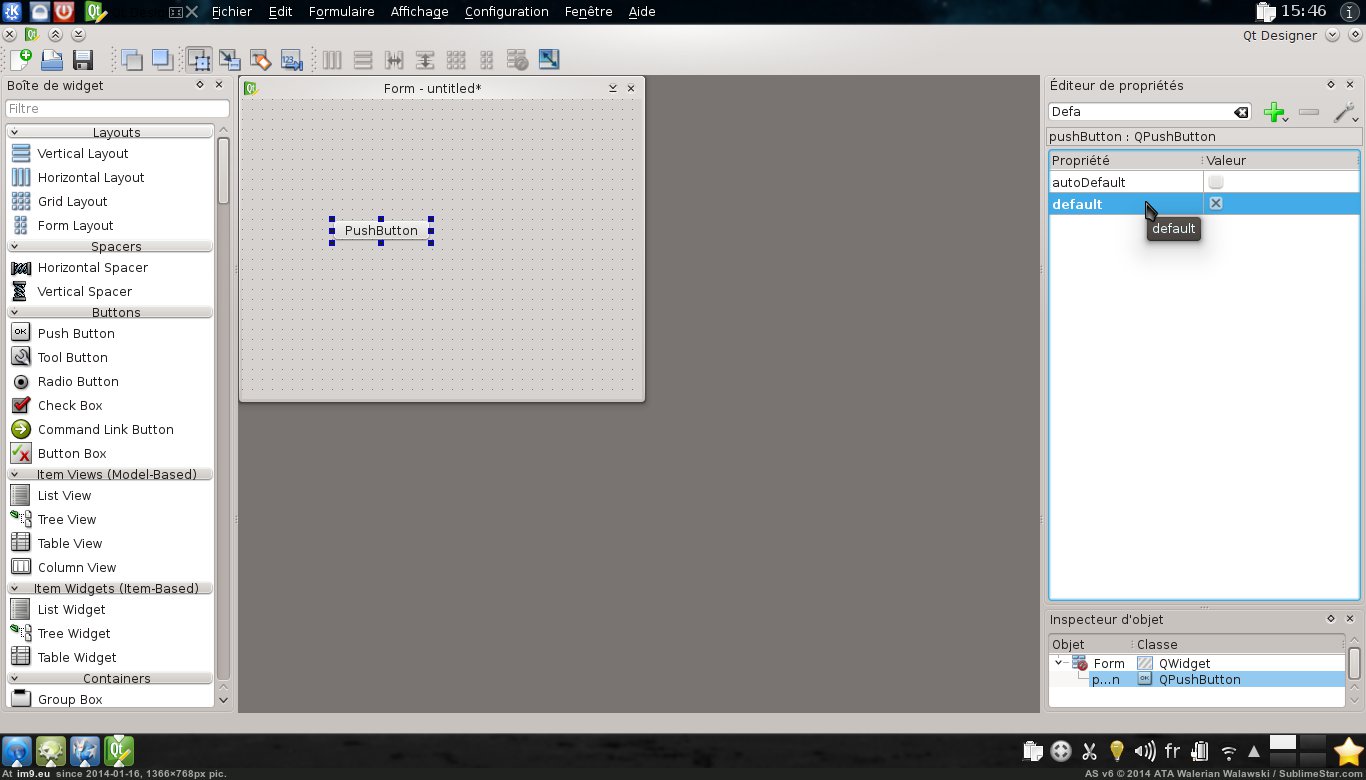Open the green plus add-property dropdown
The width and height of the screenshot is (1366, 780).
(x=1275, y=112)
